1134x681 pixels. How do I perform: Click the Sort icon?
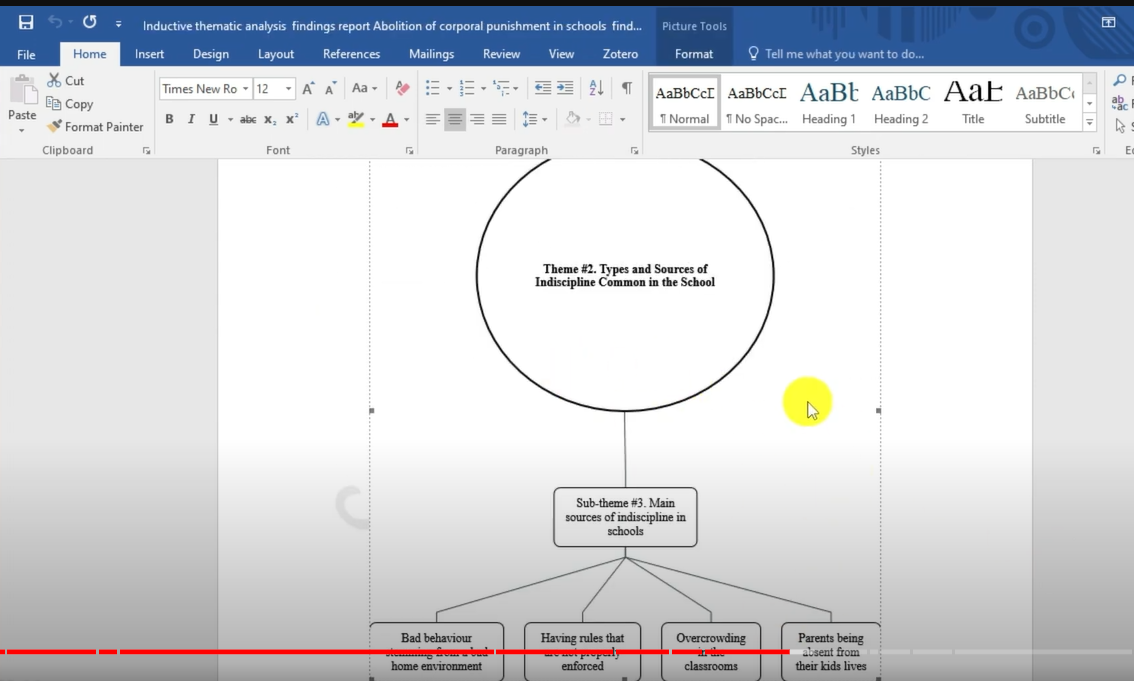click(596, 88)
